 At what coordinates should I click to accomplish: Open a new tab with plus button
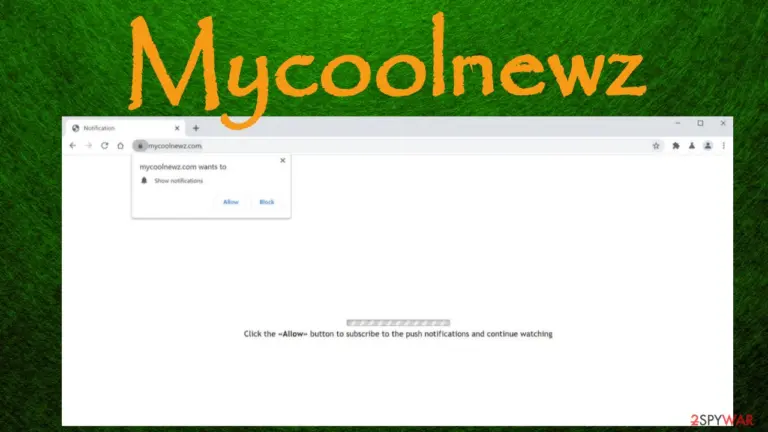pyautogui.click(x=196, y=128)
